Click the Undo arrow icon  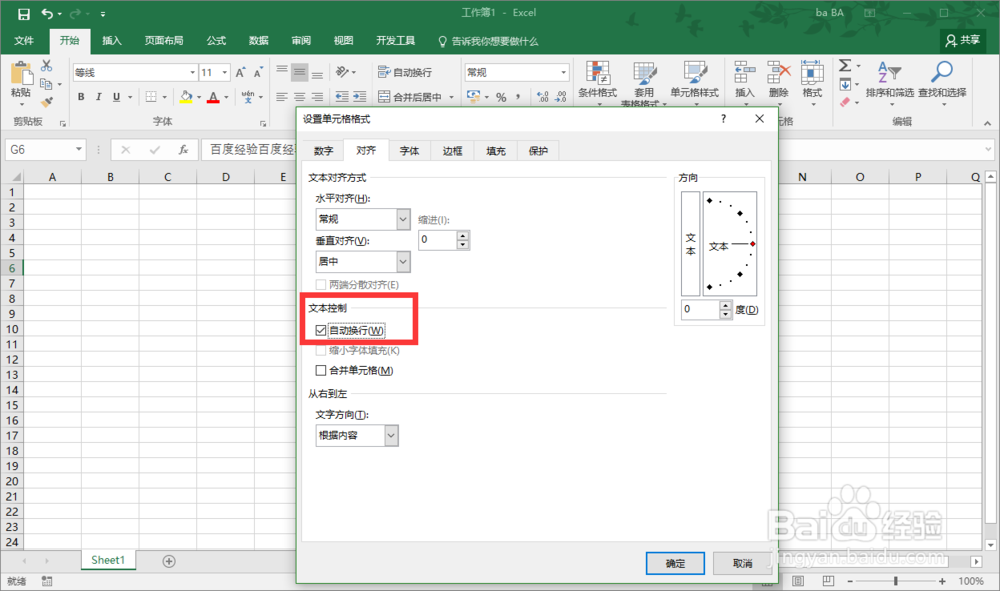coord(47,13)
